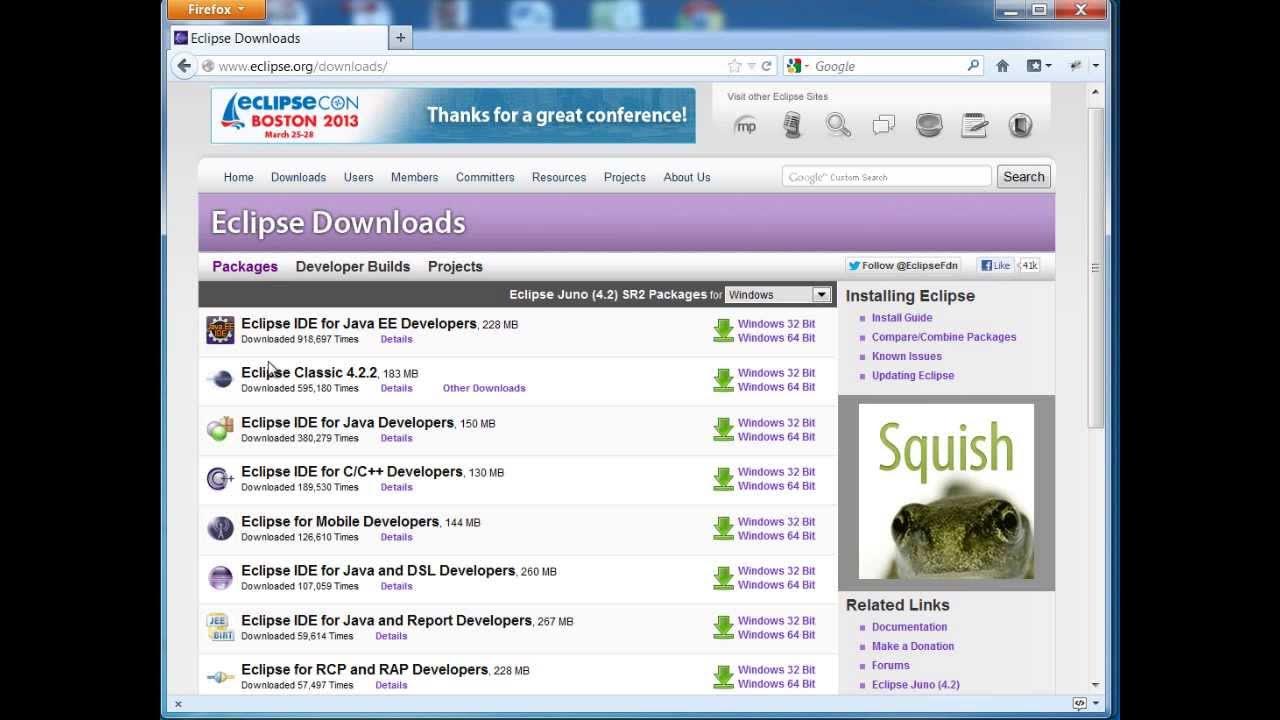This screenshot has width=1280, height=720.
Task: Expand the toolbar overflow arrow at far right
Action: 1096,66
